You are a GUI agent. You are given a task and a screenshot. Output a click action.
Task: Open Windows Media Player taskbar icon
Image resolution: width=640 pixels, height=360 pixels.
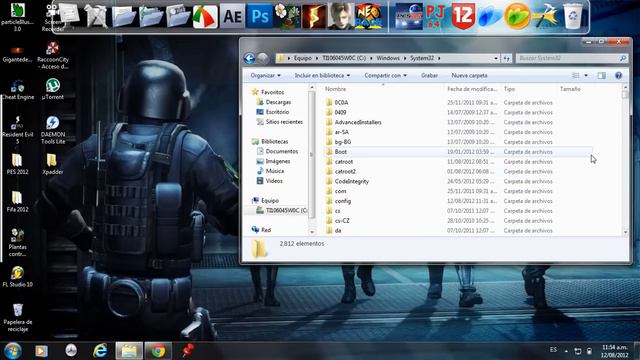(41, 351)
